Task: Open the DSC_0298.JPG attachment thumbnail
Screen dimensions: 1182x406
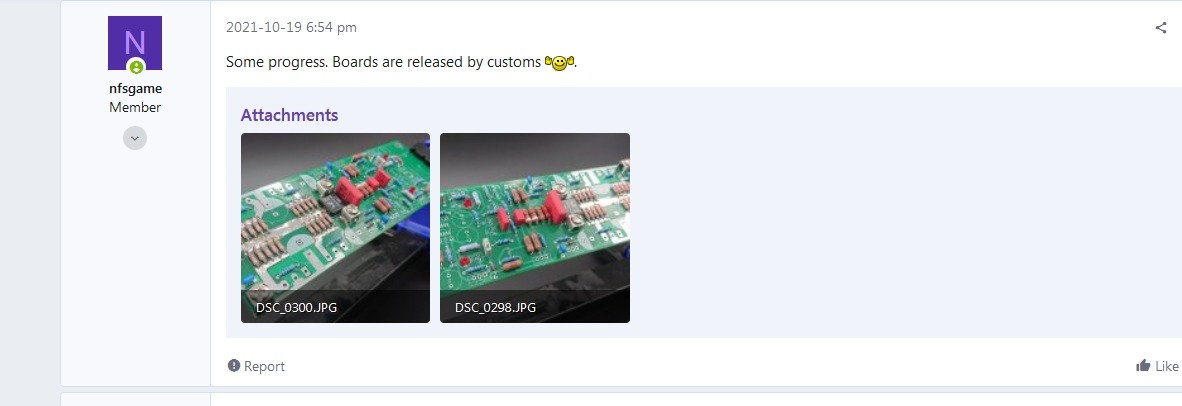Action: pos(534,227)
